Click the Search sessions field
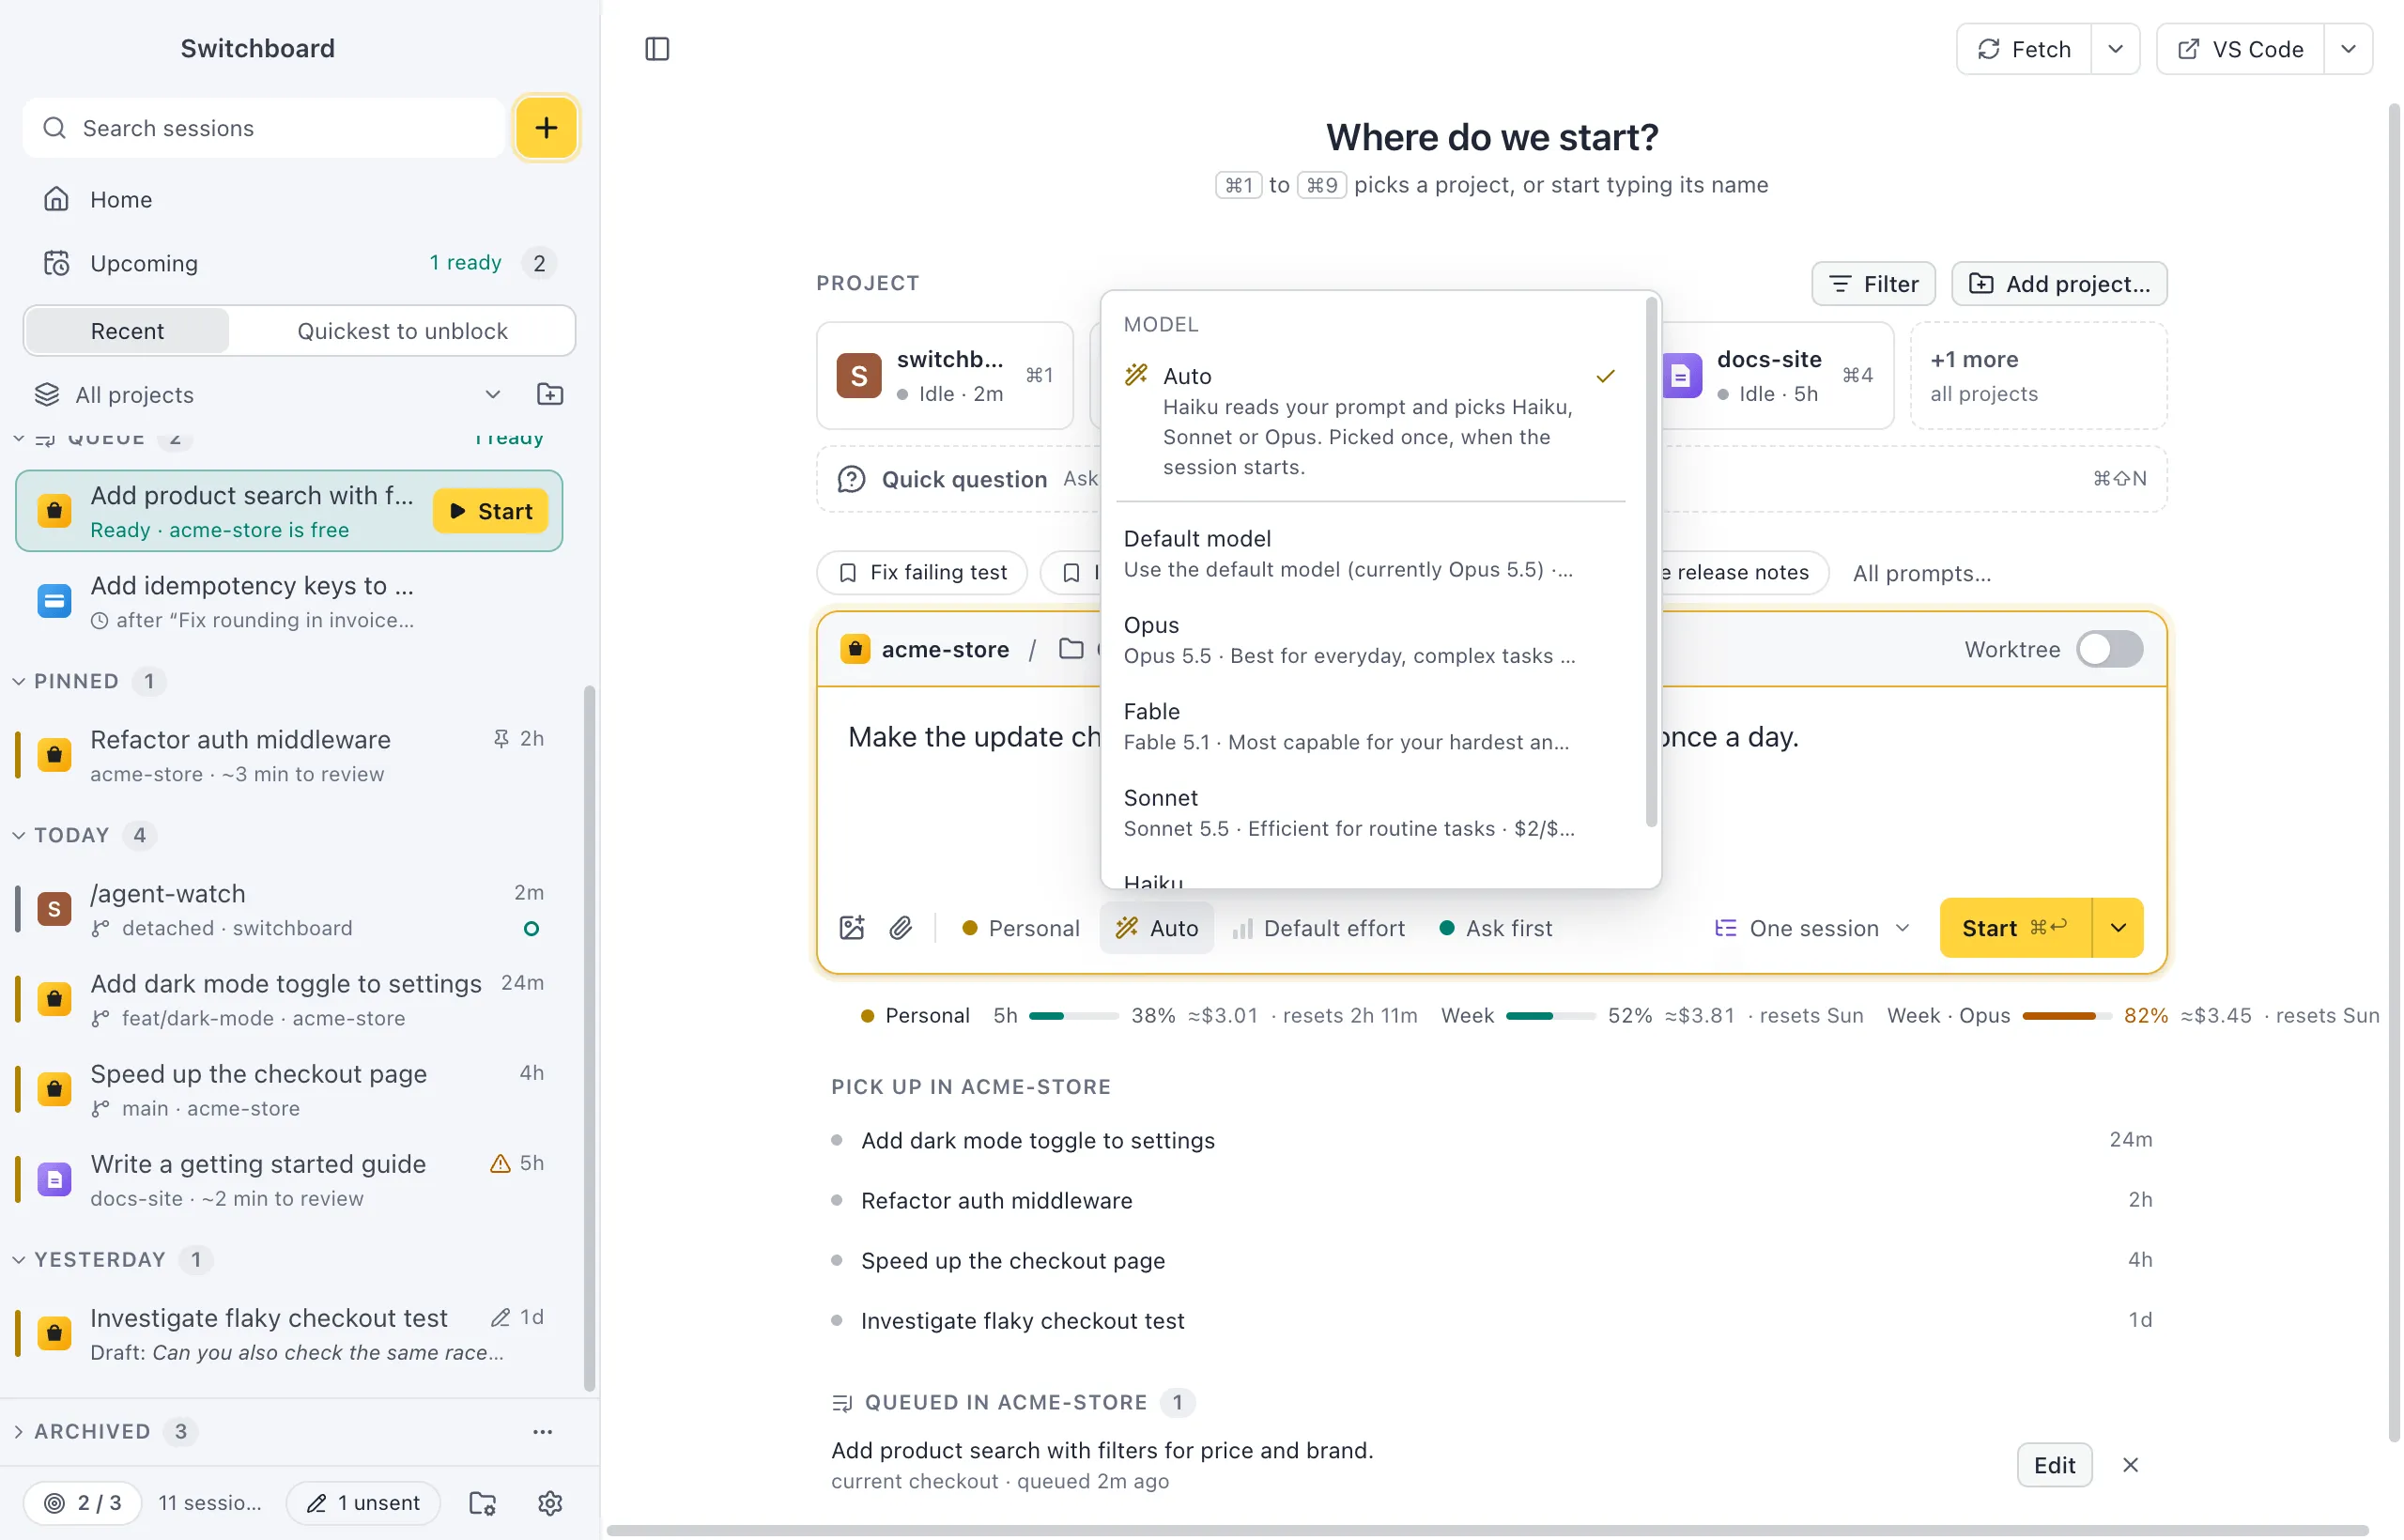 [264, 128]
